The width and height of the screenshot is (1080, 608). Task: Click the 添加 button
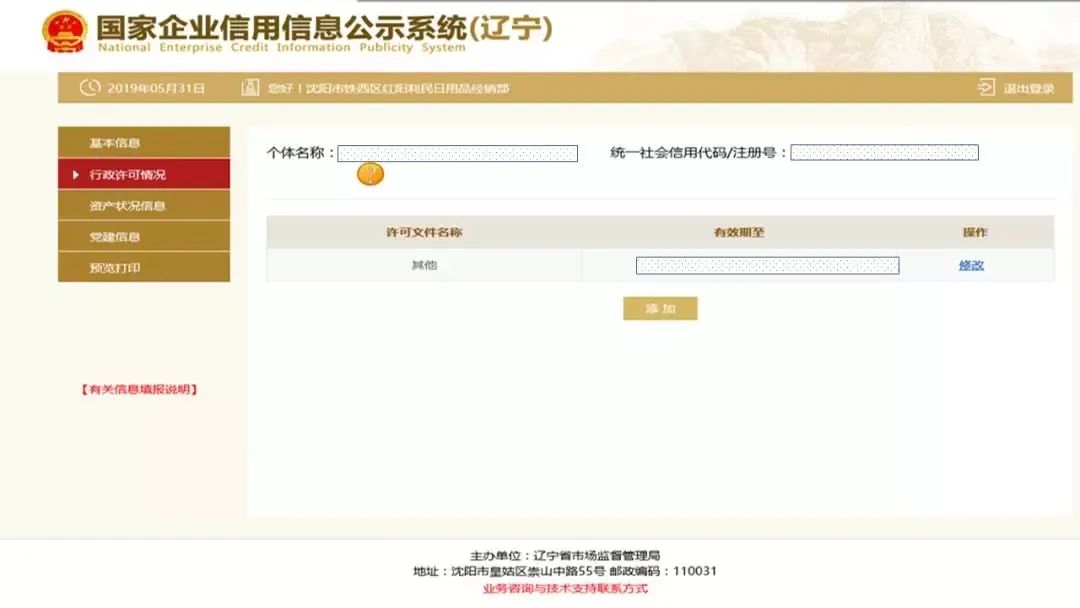(x=660, y=308)
